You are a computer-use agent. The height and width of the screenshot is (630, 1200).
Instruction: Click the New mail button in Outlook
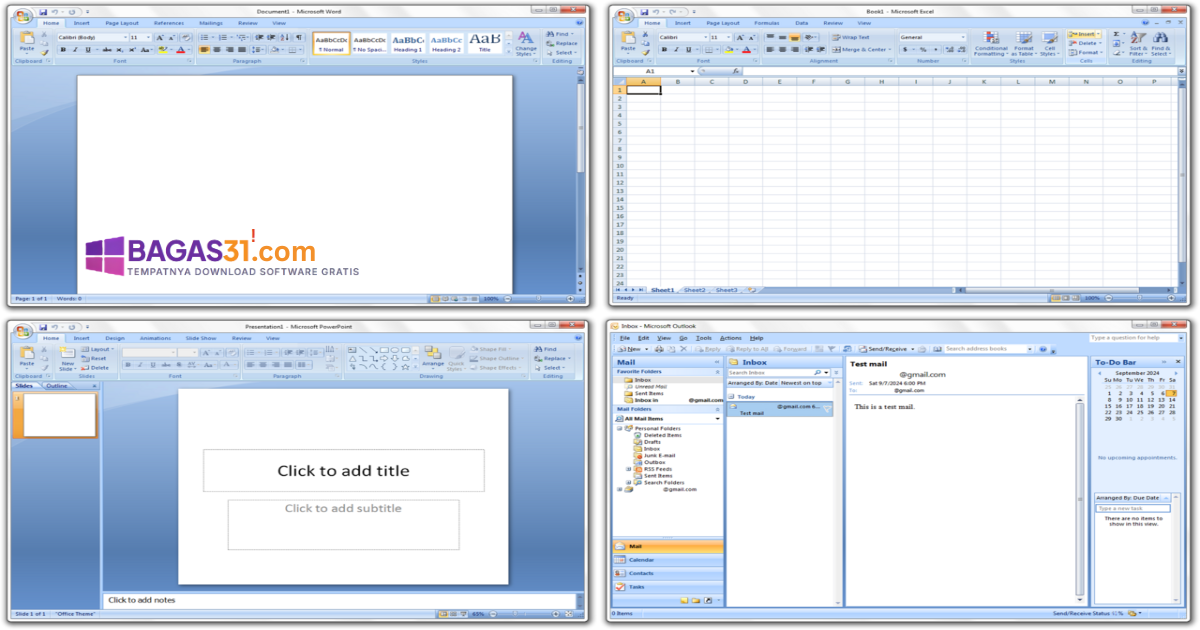tap(630, 349)
